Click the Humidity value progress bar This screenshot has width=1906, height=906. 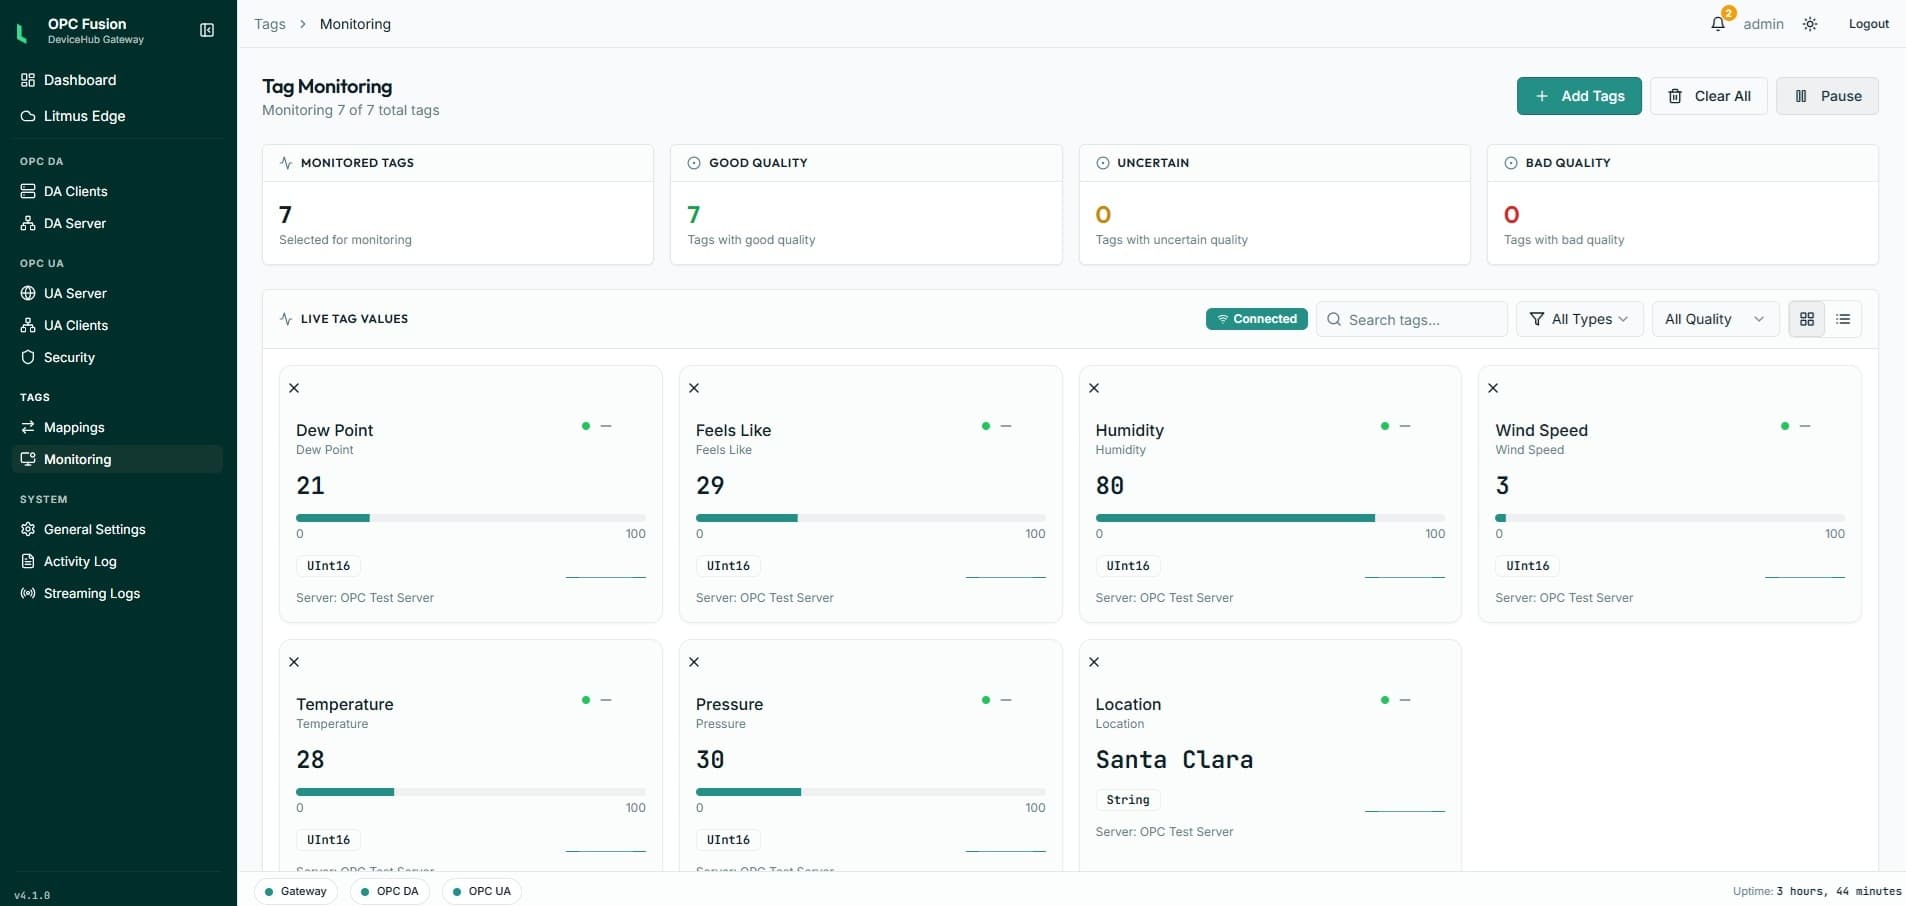(1270, 518)
